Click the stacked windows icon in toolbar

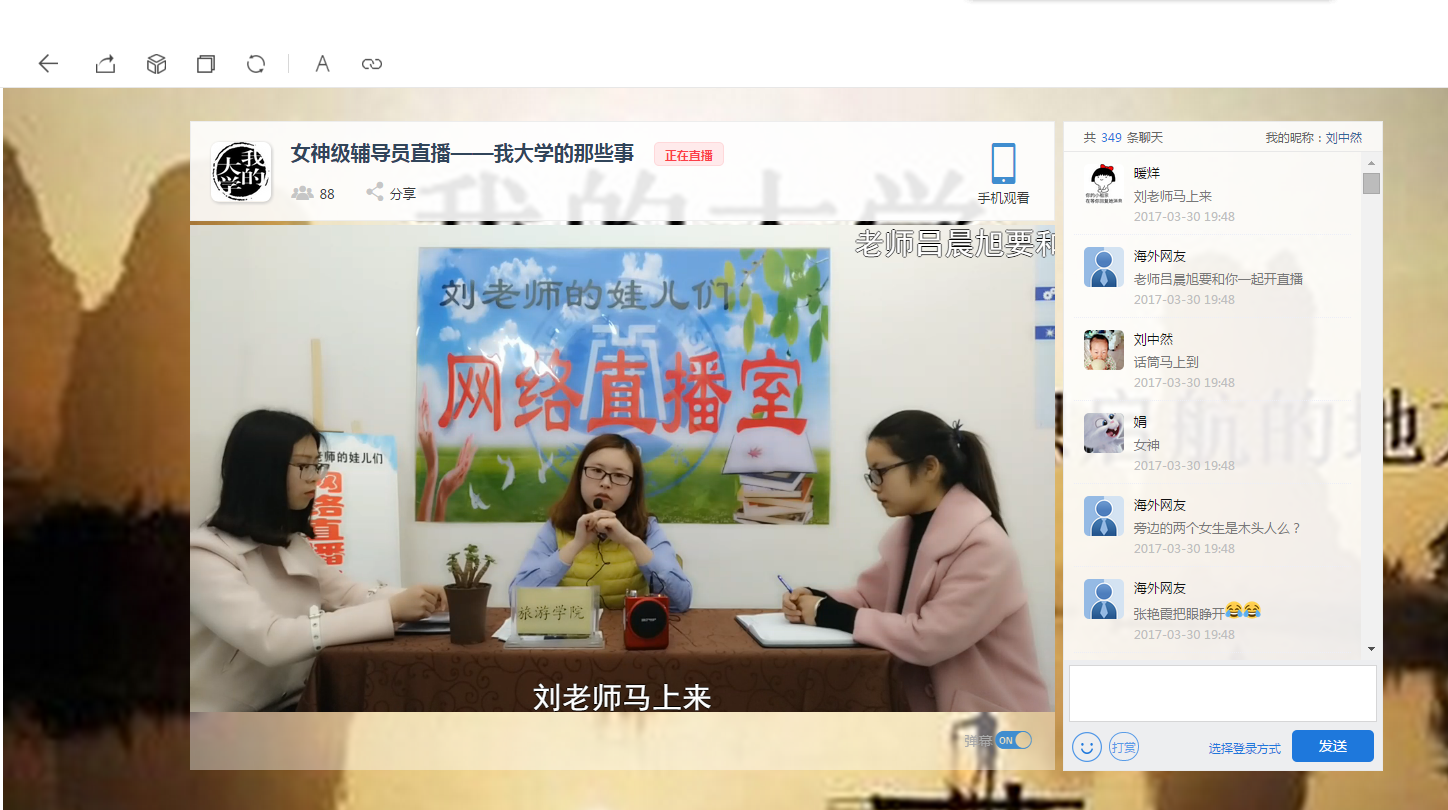tap(206, 64)
